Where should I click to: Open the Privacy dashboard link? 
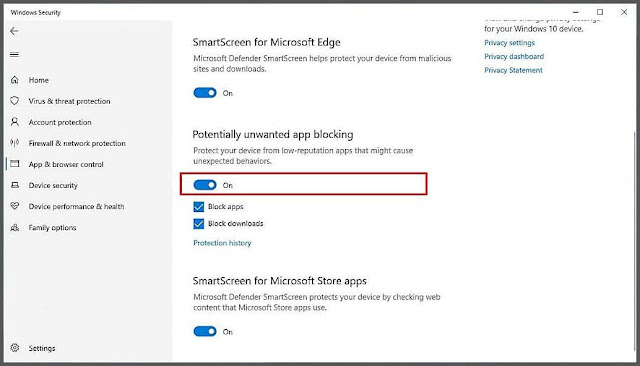coord(514,56)
